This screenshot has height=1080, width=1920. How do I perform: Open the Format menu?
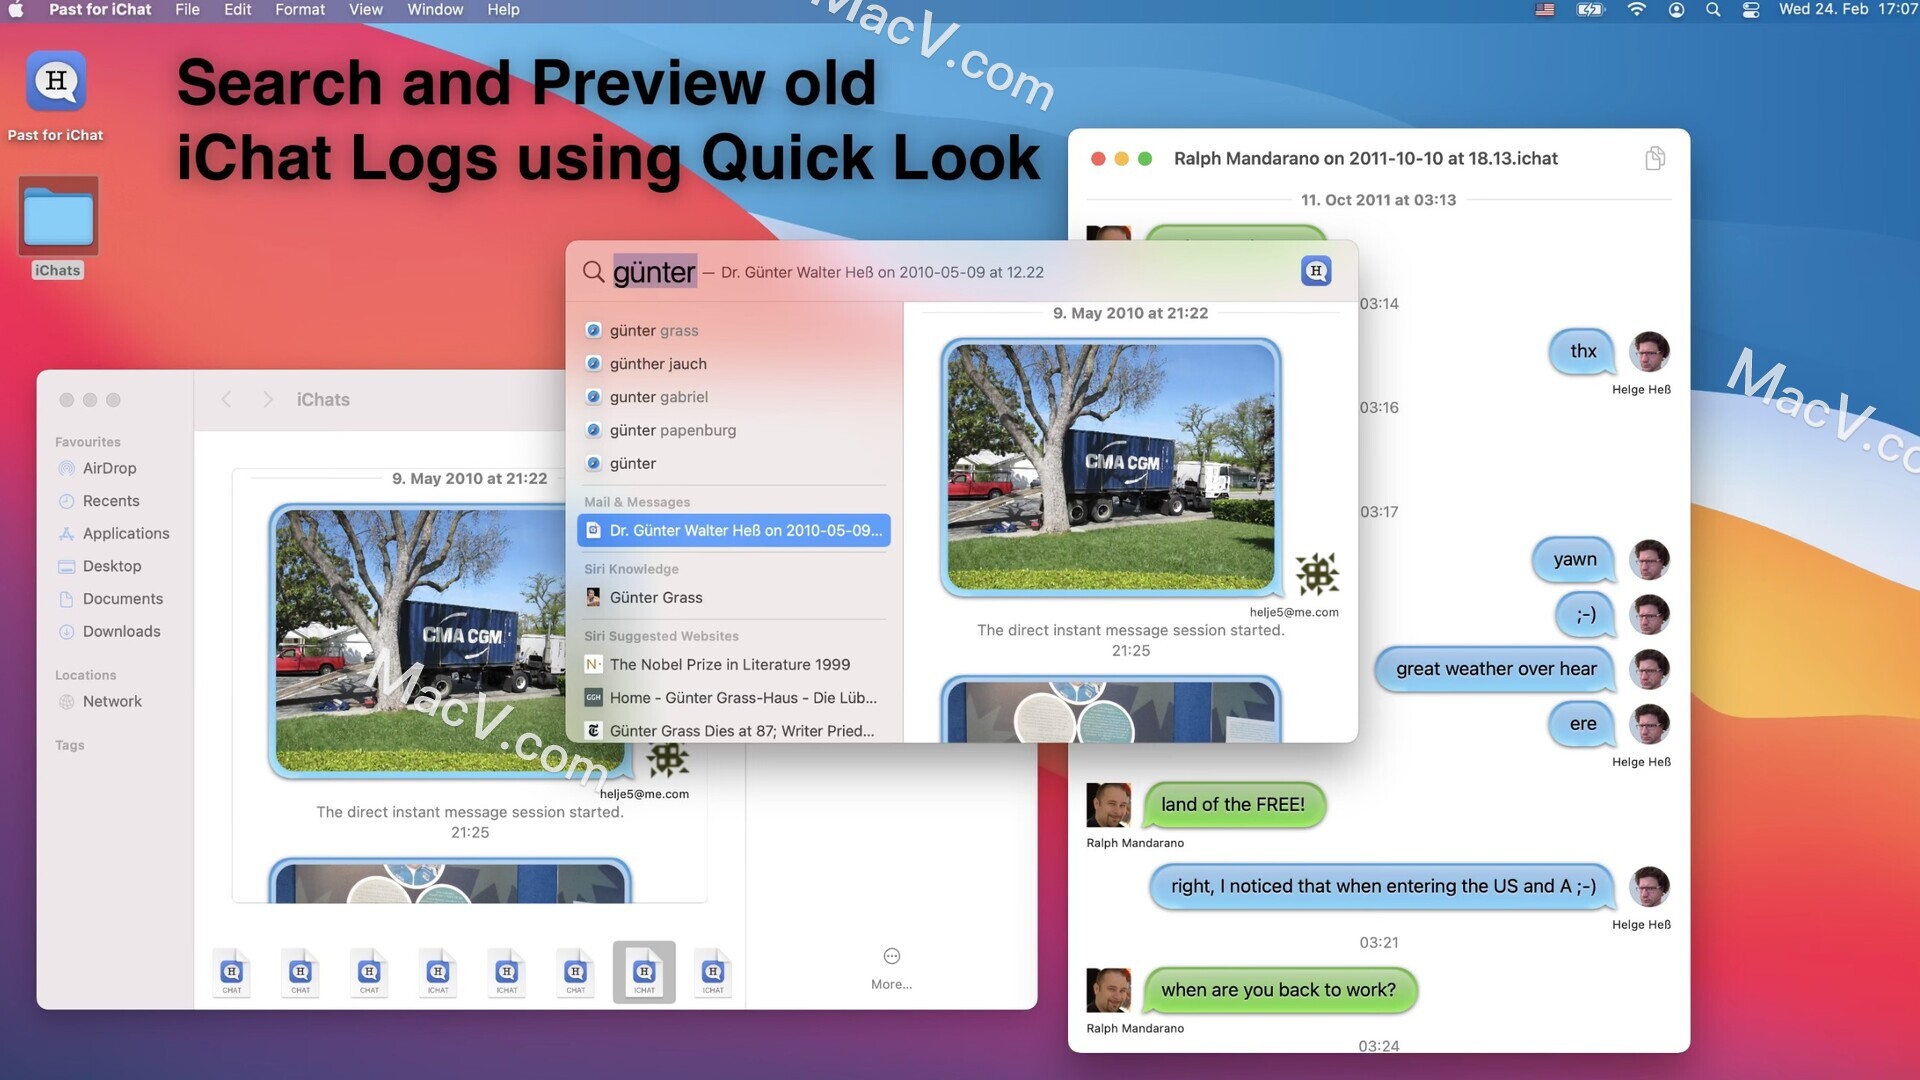(x=300, y=10)
